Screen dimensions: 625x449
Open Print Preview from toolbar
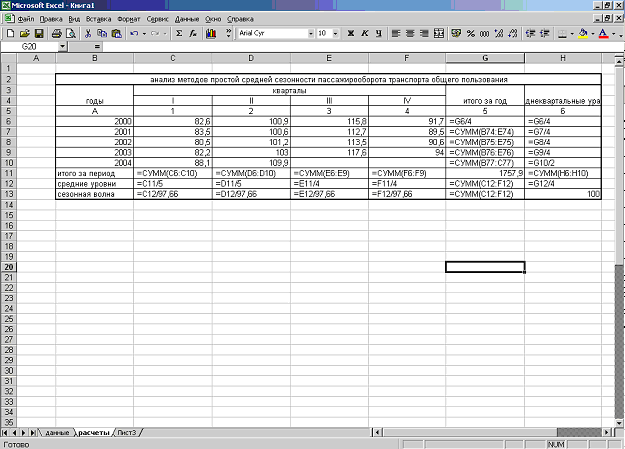pyautogui.click(x=71, y=33)
